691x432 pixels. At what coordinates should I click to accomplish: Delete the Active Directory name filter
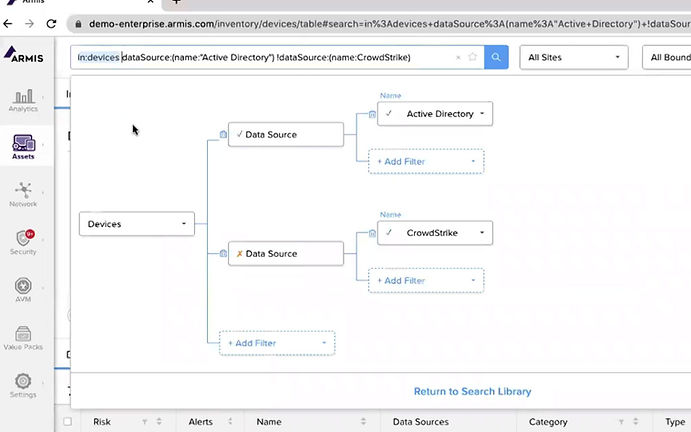372,114
